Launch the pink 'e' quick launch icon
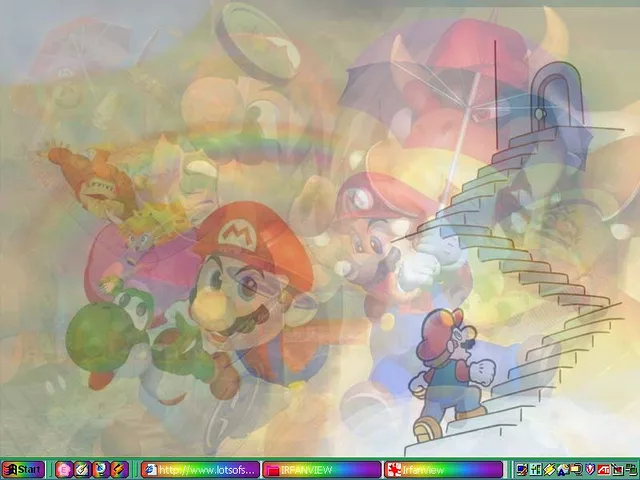The width and height of the screenshot is (640, 480). (64, 469)
